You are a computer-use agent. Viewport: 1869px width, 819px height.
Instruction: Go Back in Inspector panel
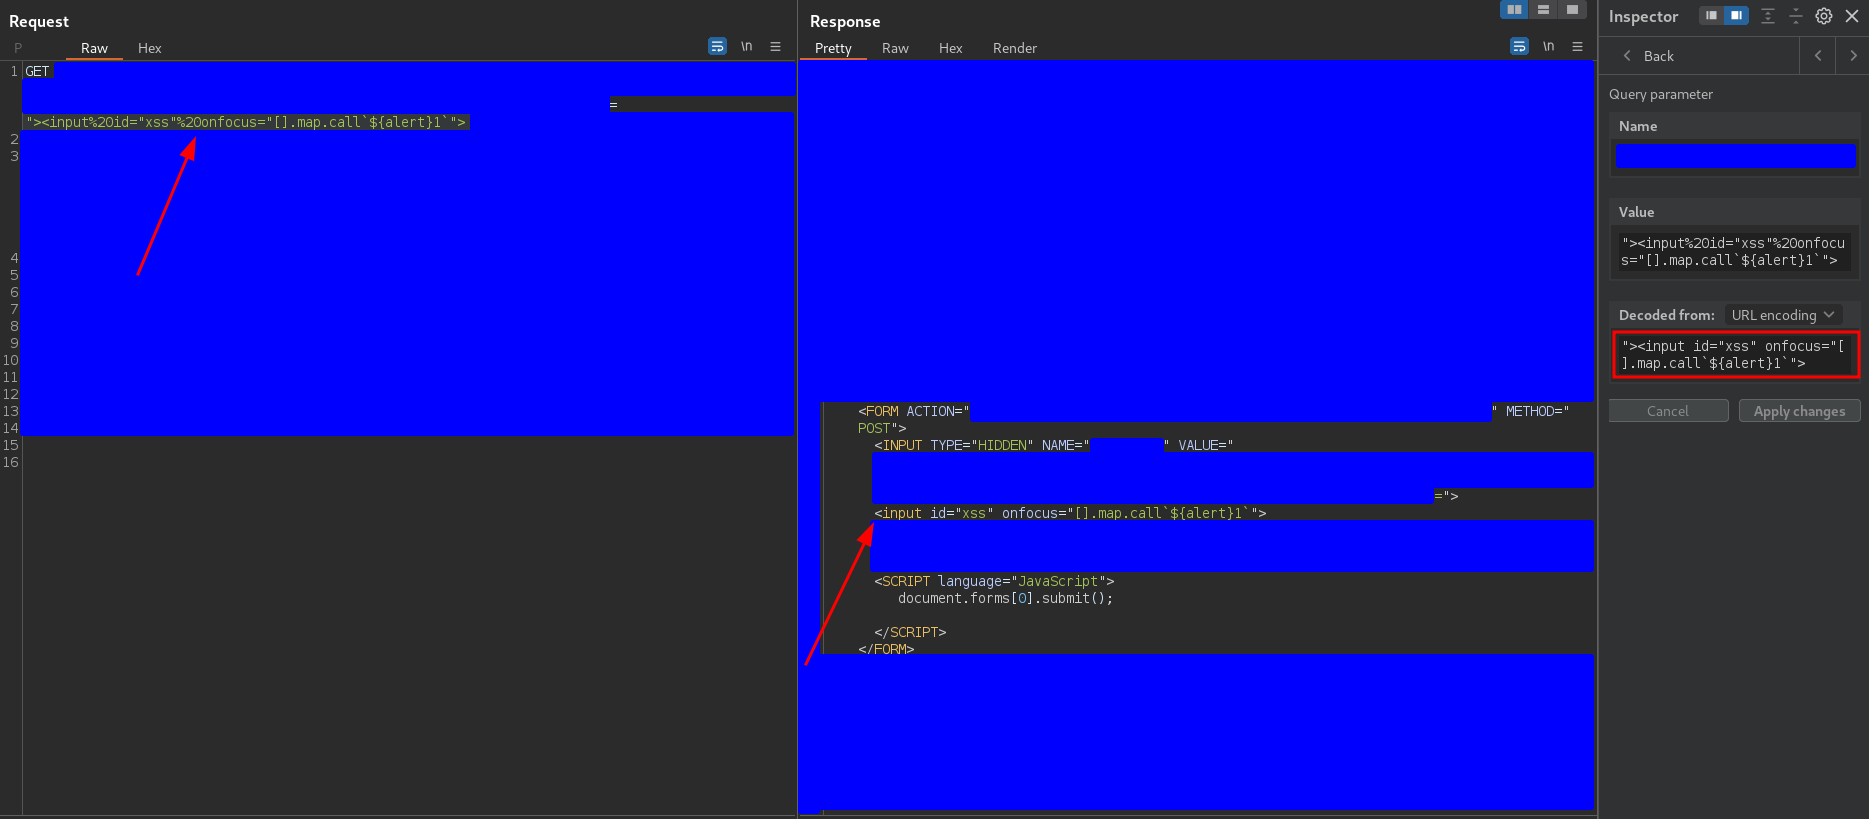click(x=1647, y=56)
